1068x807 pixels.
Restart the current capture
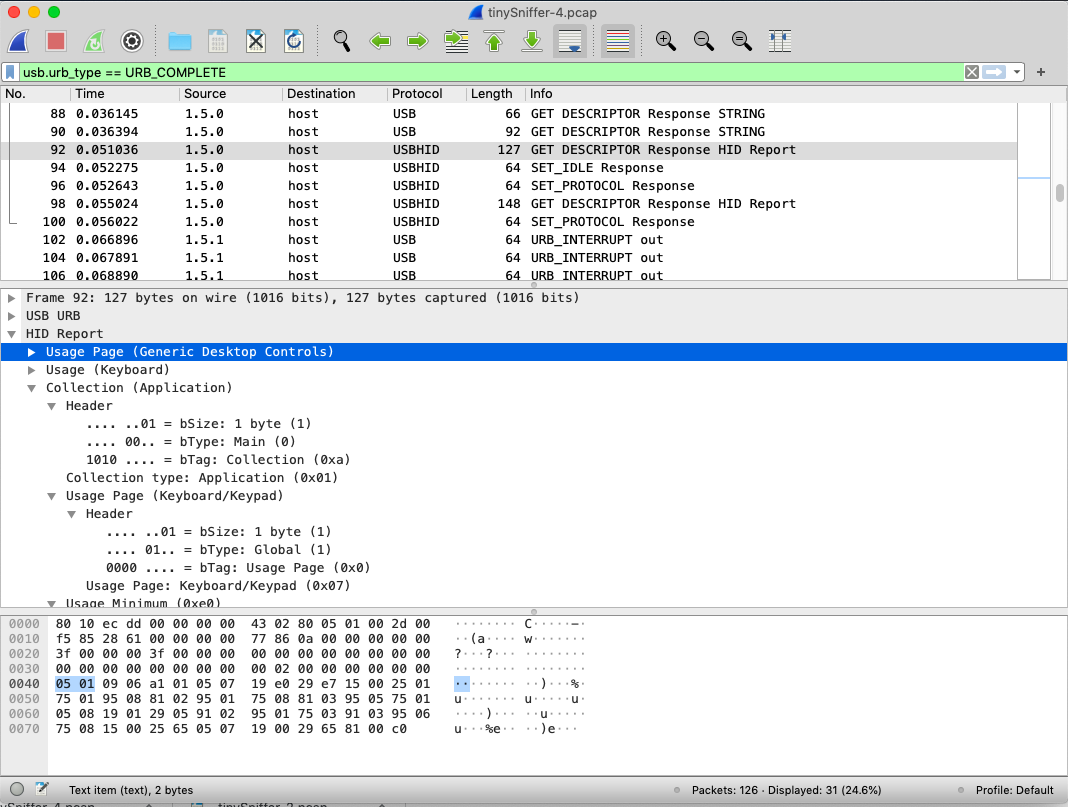(x=94, y=42)
